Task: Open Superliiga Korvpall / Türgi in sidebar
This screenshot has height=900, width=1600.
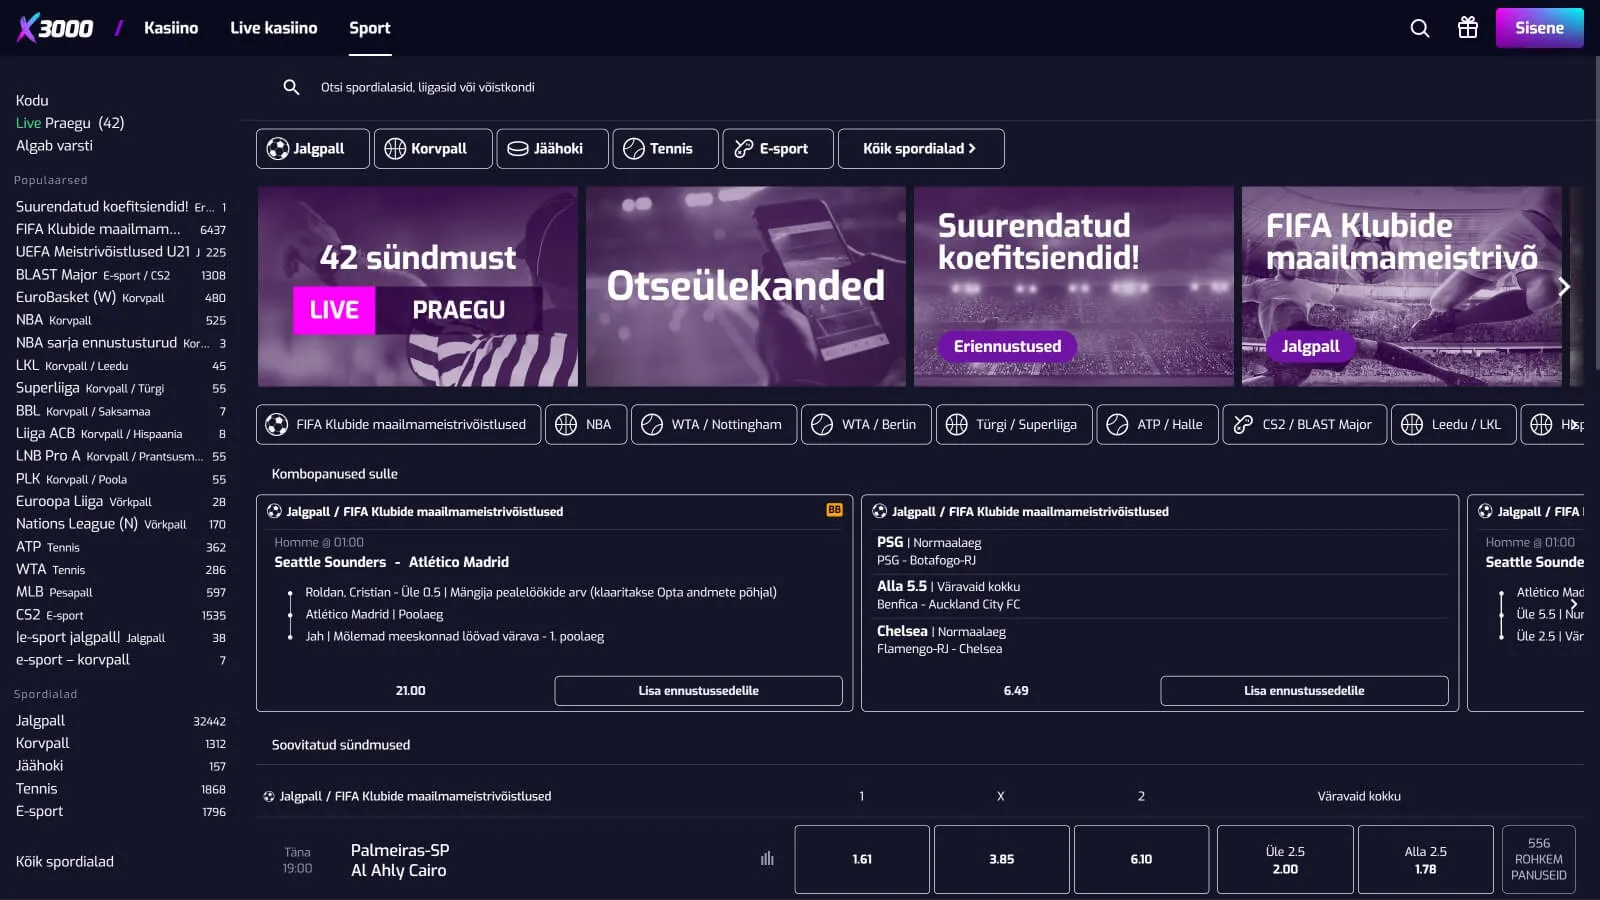Action: click(121, 388)
